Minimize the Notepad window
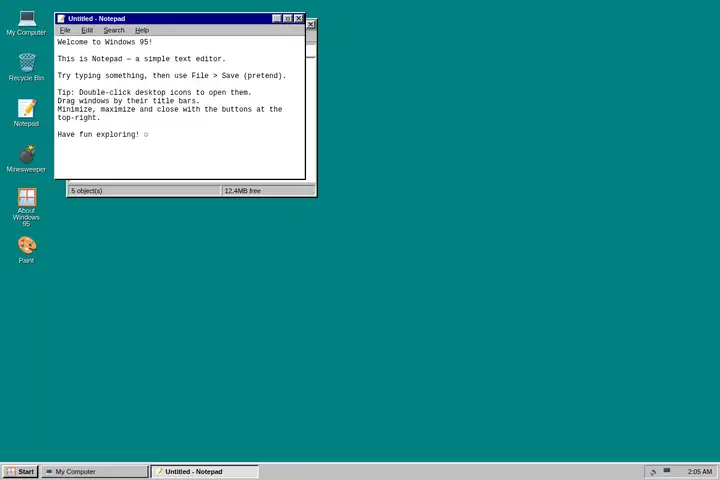The height and width of the screenshot is (480, 720). [x=276, y=19]
